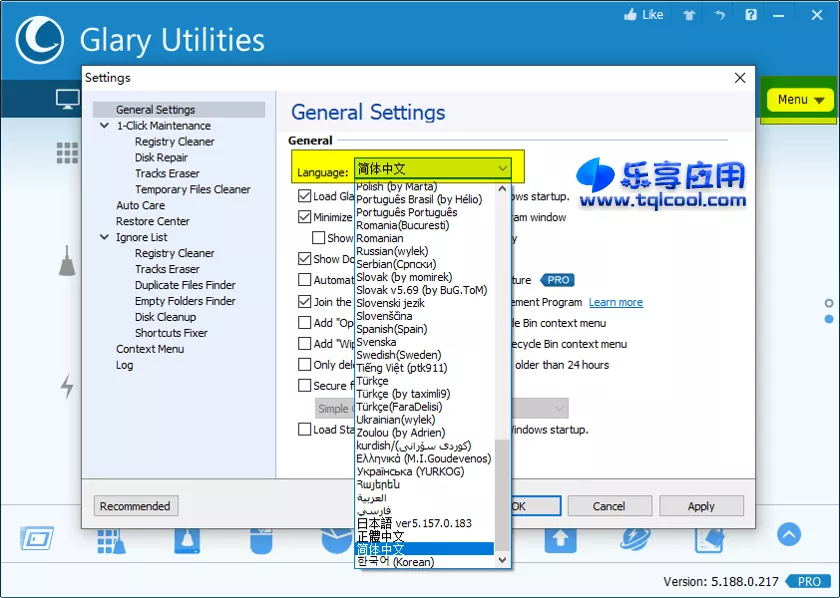Collapse the Ignore List section
The width and height of the screenshot is (840, 598).
[x=103, y=237]
